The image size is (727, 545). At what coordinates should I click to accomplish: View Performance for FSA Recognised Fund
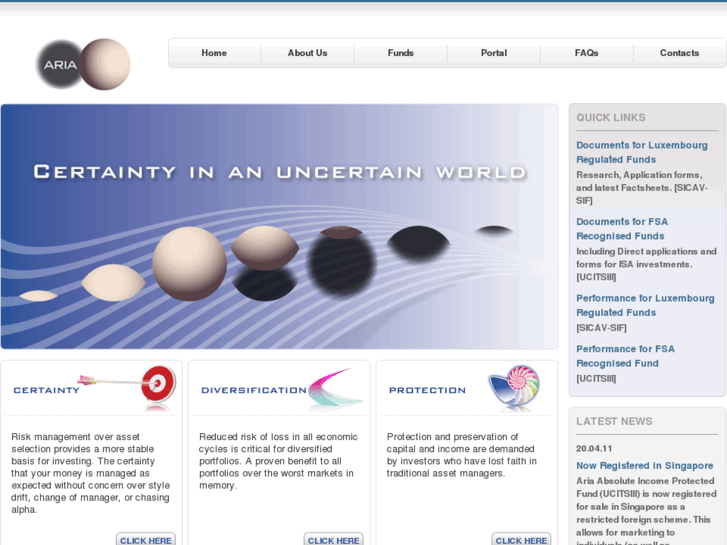click(x=625, y=356)
